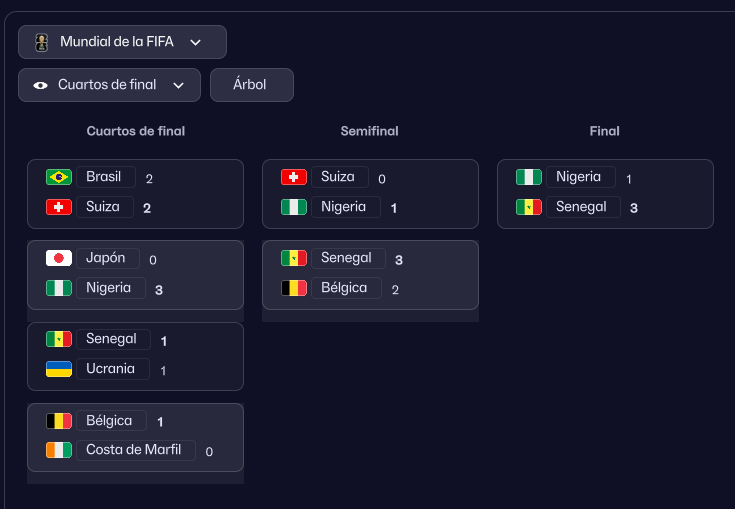This screenshot has width=735, height=509.
Task: Click Ukraine flag in quarterfinals
Action: [59, 369]
